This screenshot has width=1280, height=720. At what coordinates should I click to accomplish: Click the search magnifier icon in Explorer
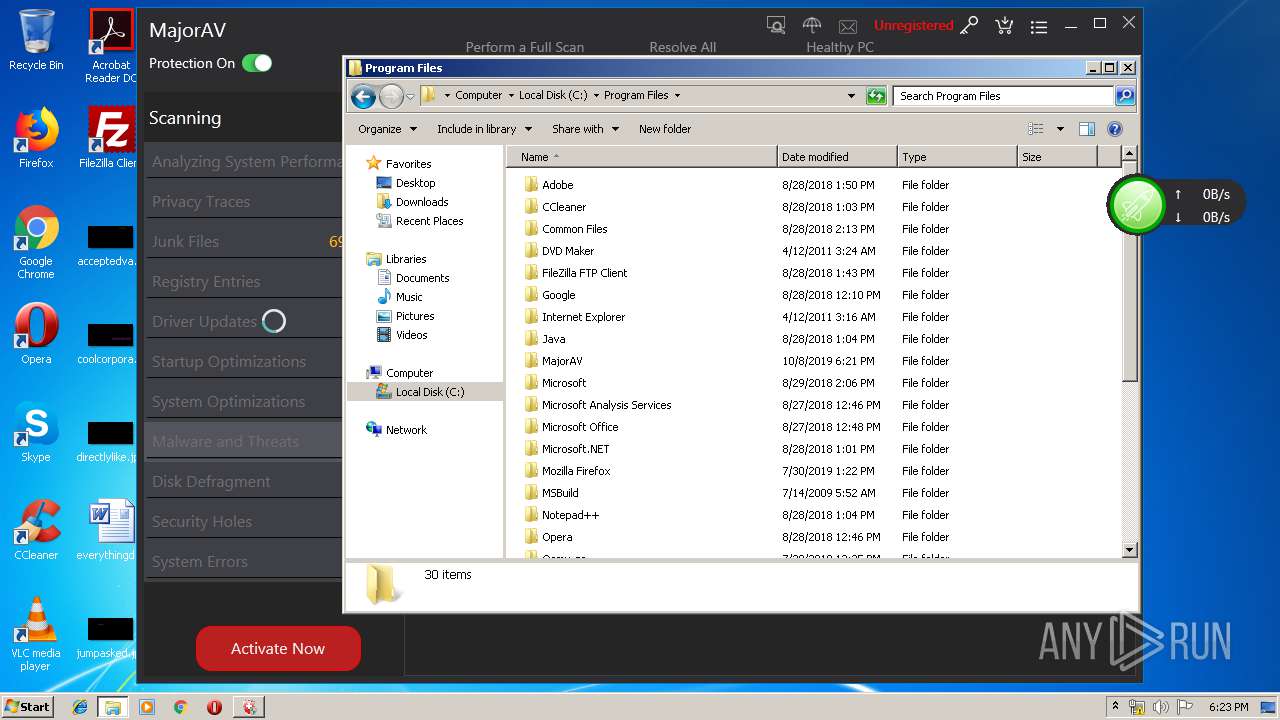(x=1125, y=96)
